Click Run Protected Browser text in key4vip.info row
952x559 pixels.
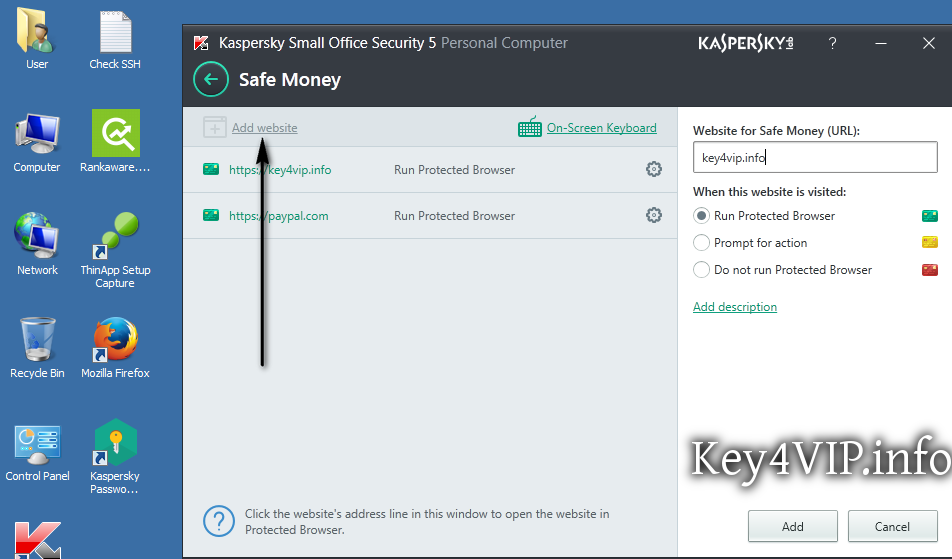454,170
